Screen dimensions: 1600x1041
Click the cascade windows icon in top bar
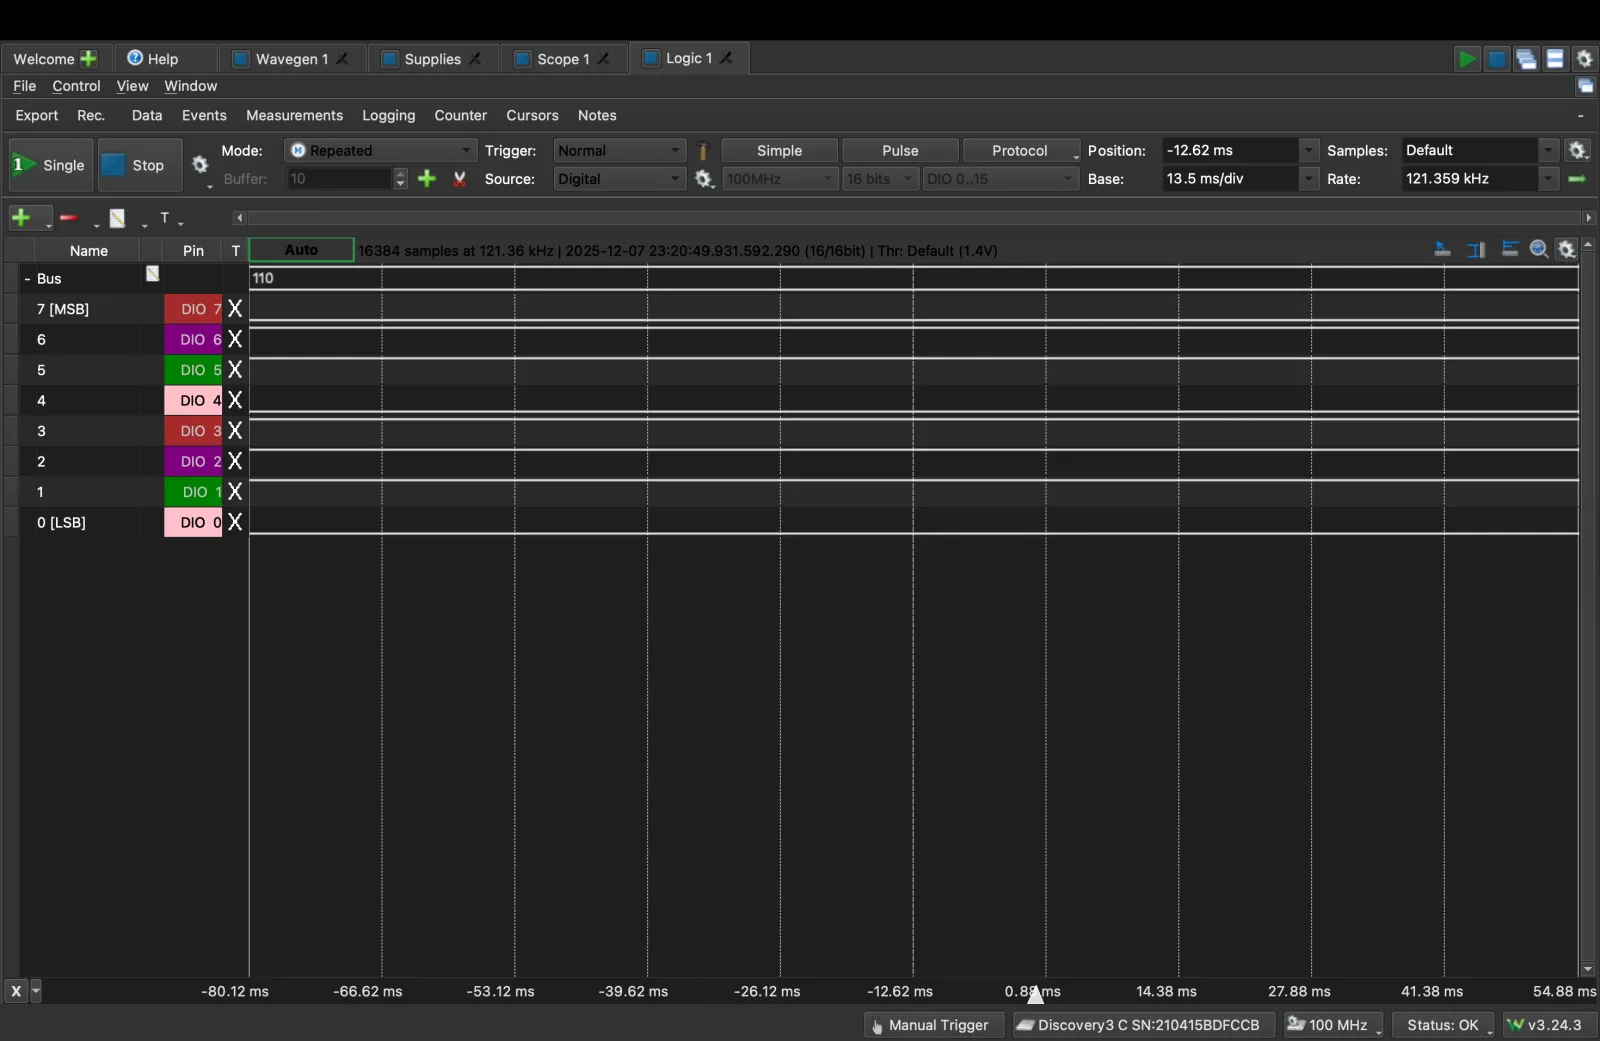1526,59
